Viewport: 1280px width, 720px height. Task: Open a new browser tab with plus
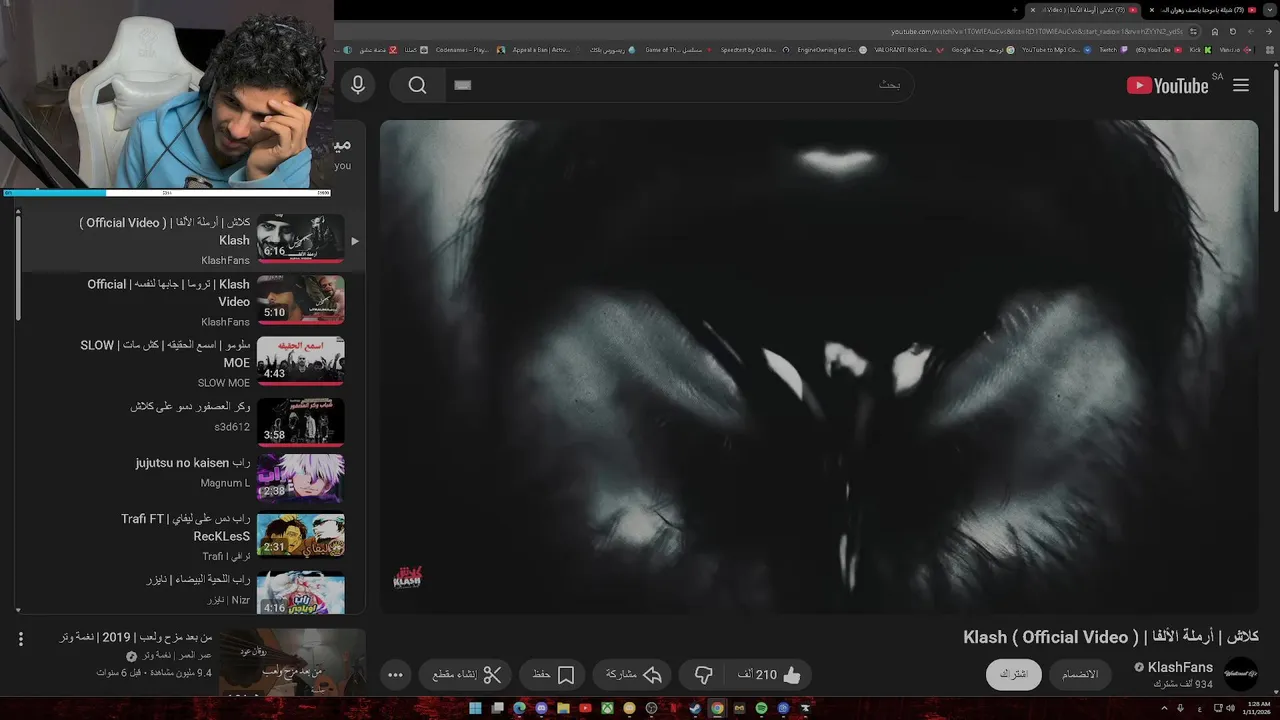tap(1015, 10)
